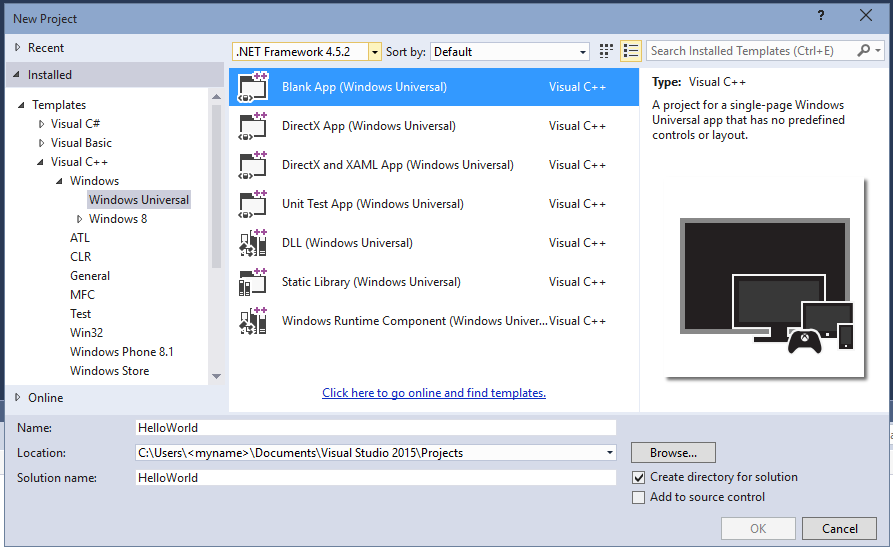Click the OK button
Screen dimensions: 893x548
click(x=758, y=529)
